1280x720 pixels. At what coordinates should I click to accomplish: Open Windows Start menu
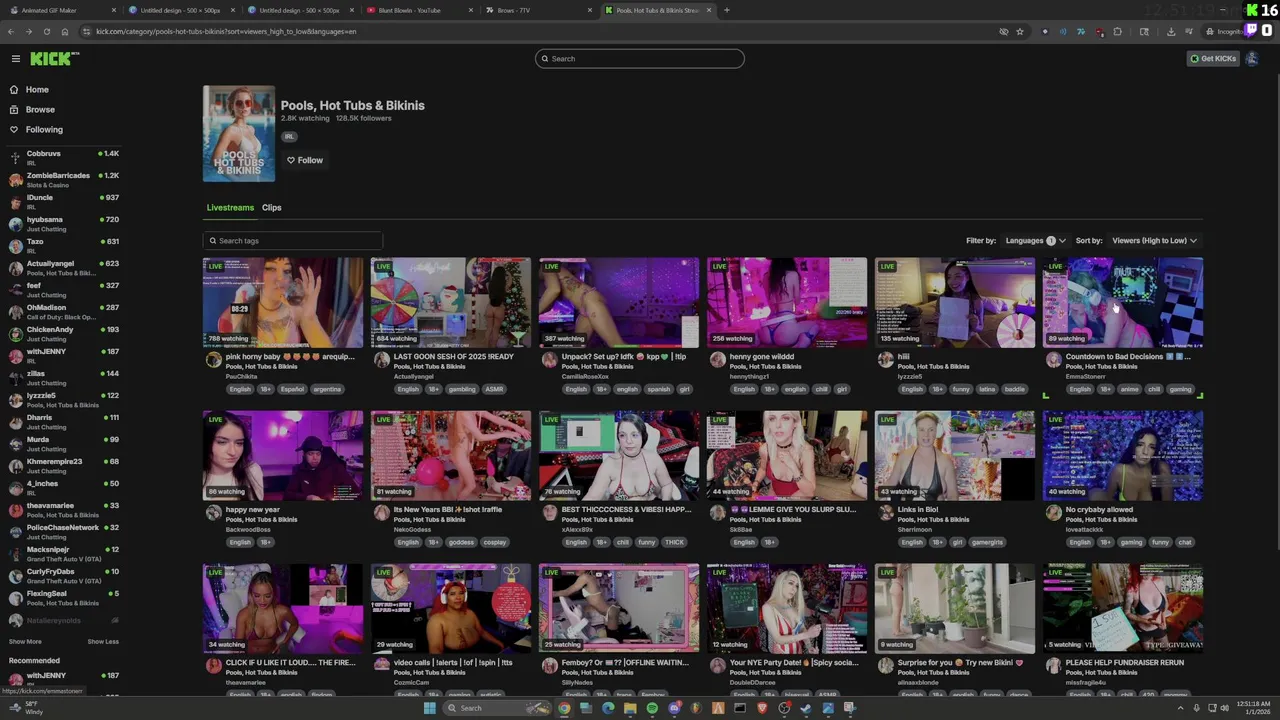click(x=429, y=708)
